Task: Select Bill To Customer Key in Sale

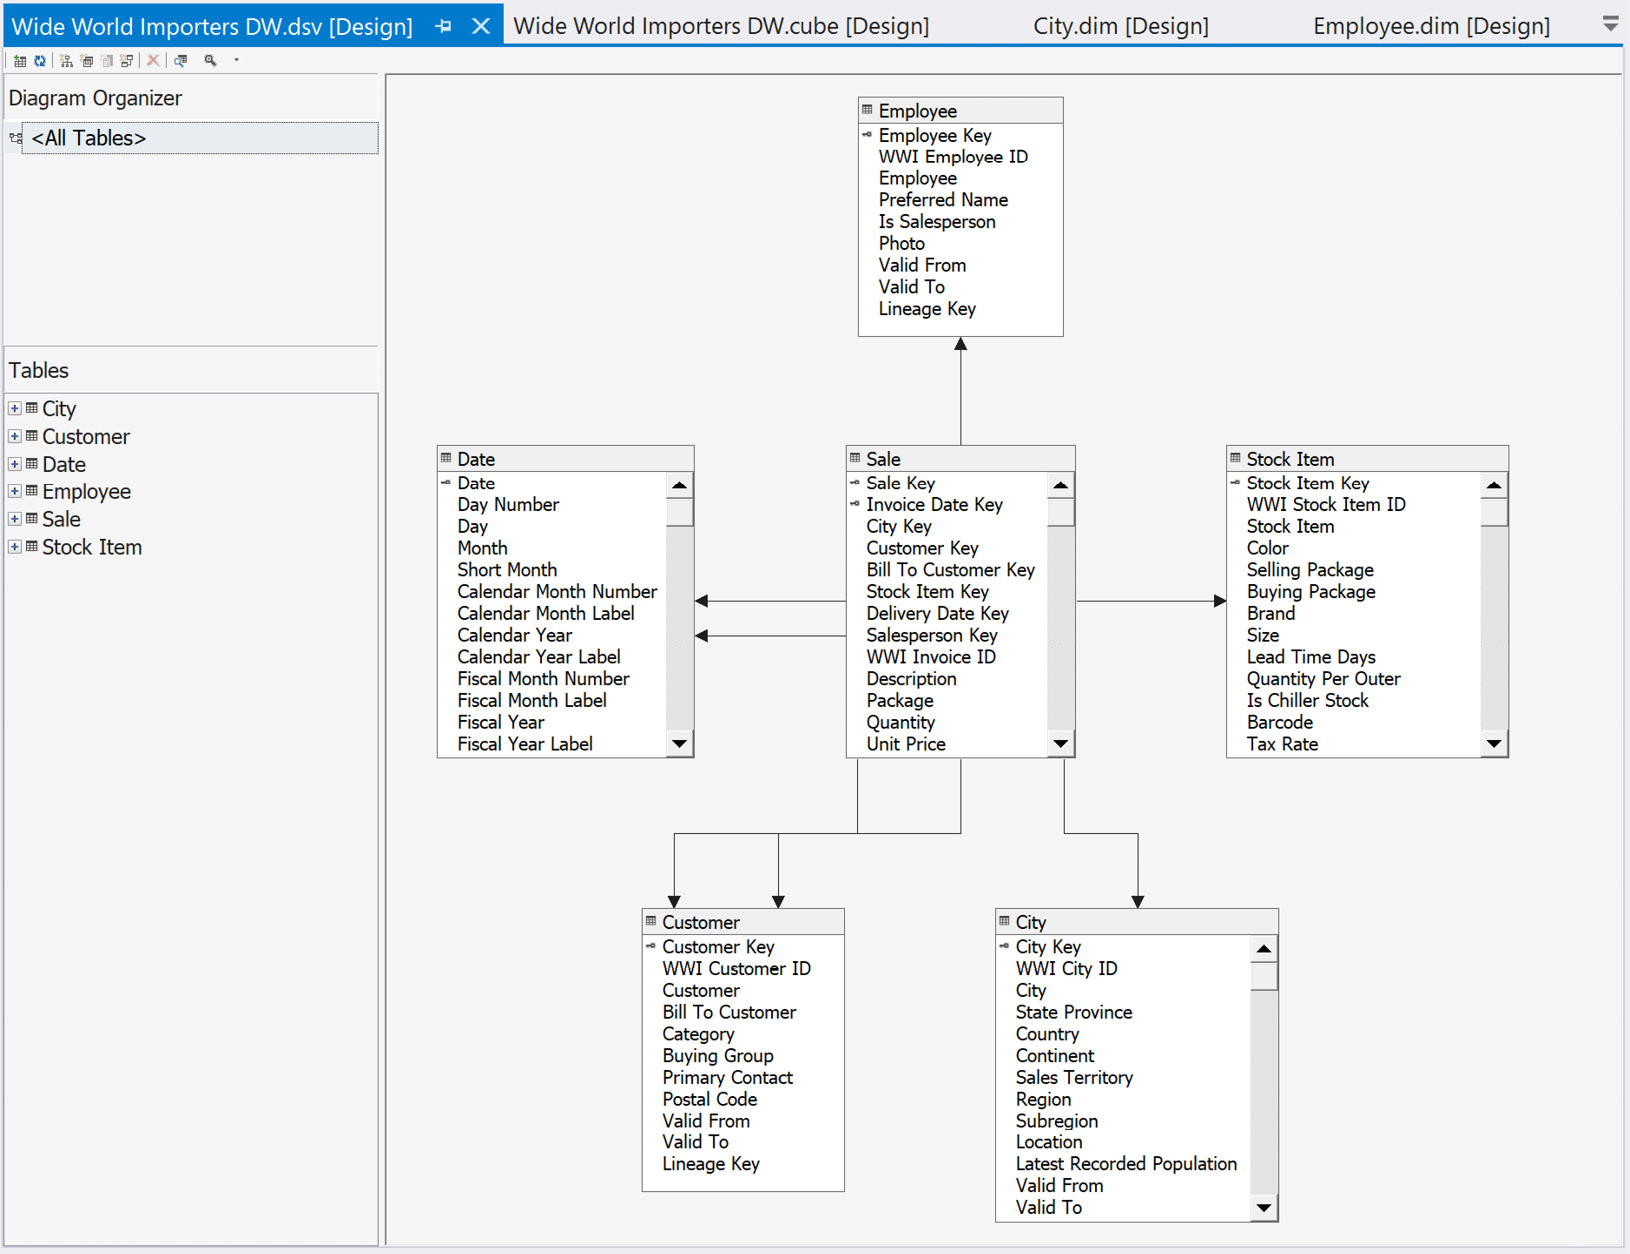Action: [950, 570]
